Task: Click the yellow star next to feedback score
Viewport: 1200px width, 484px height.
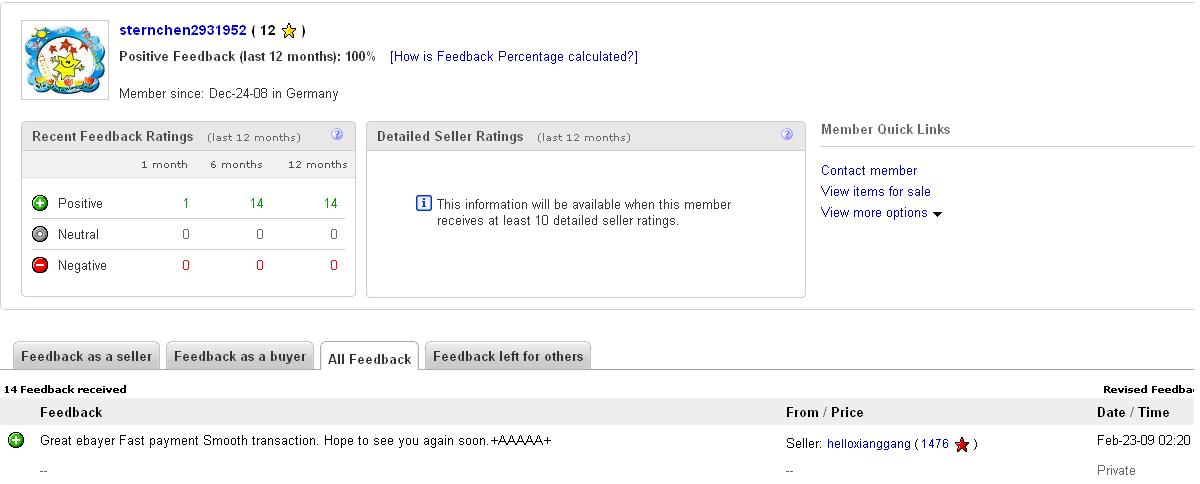Action: pyautogui.click(x=289, y=31)
